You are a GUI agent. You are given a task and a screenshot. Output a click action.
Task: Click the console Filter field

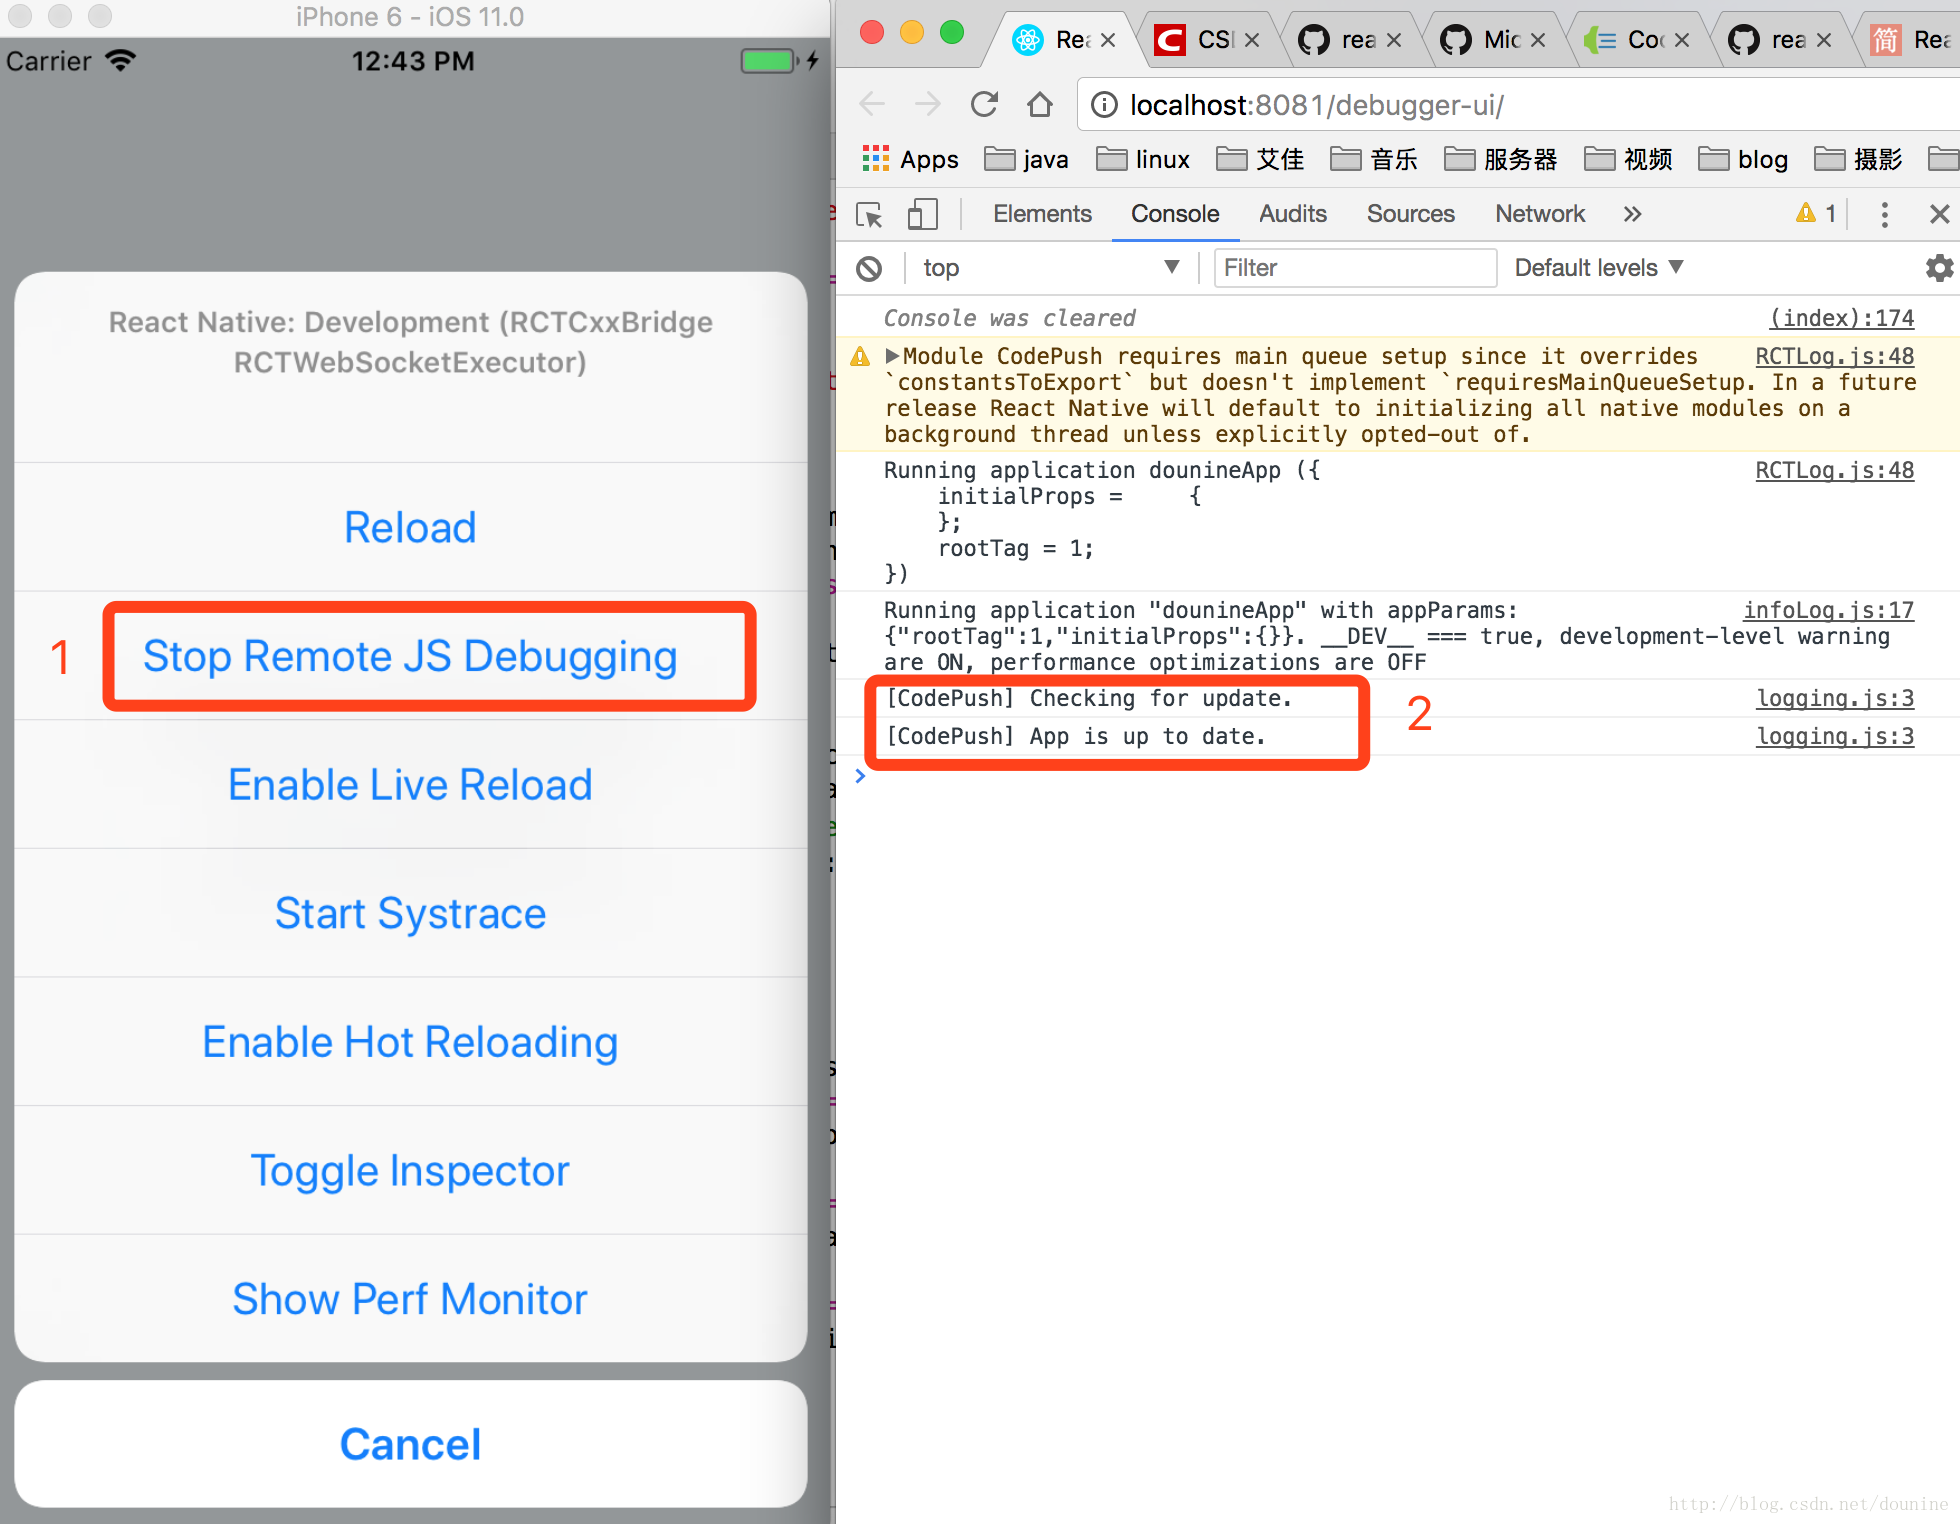[x=1355, y=268]
